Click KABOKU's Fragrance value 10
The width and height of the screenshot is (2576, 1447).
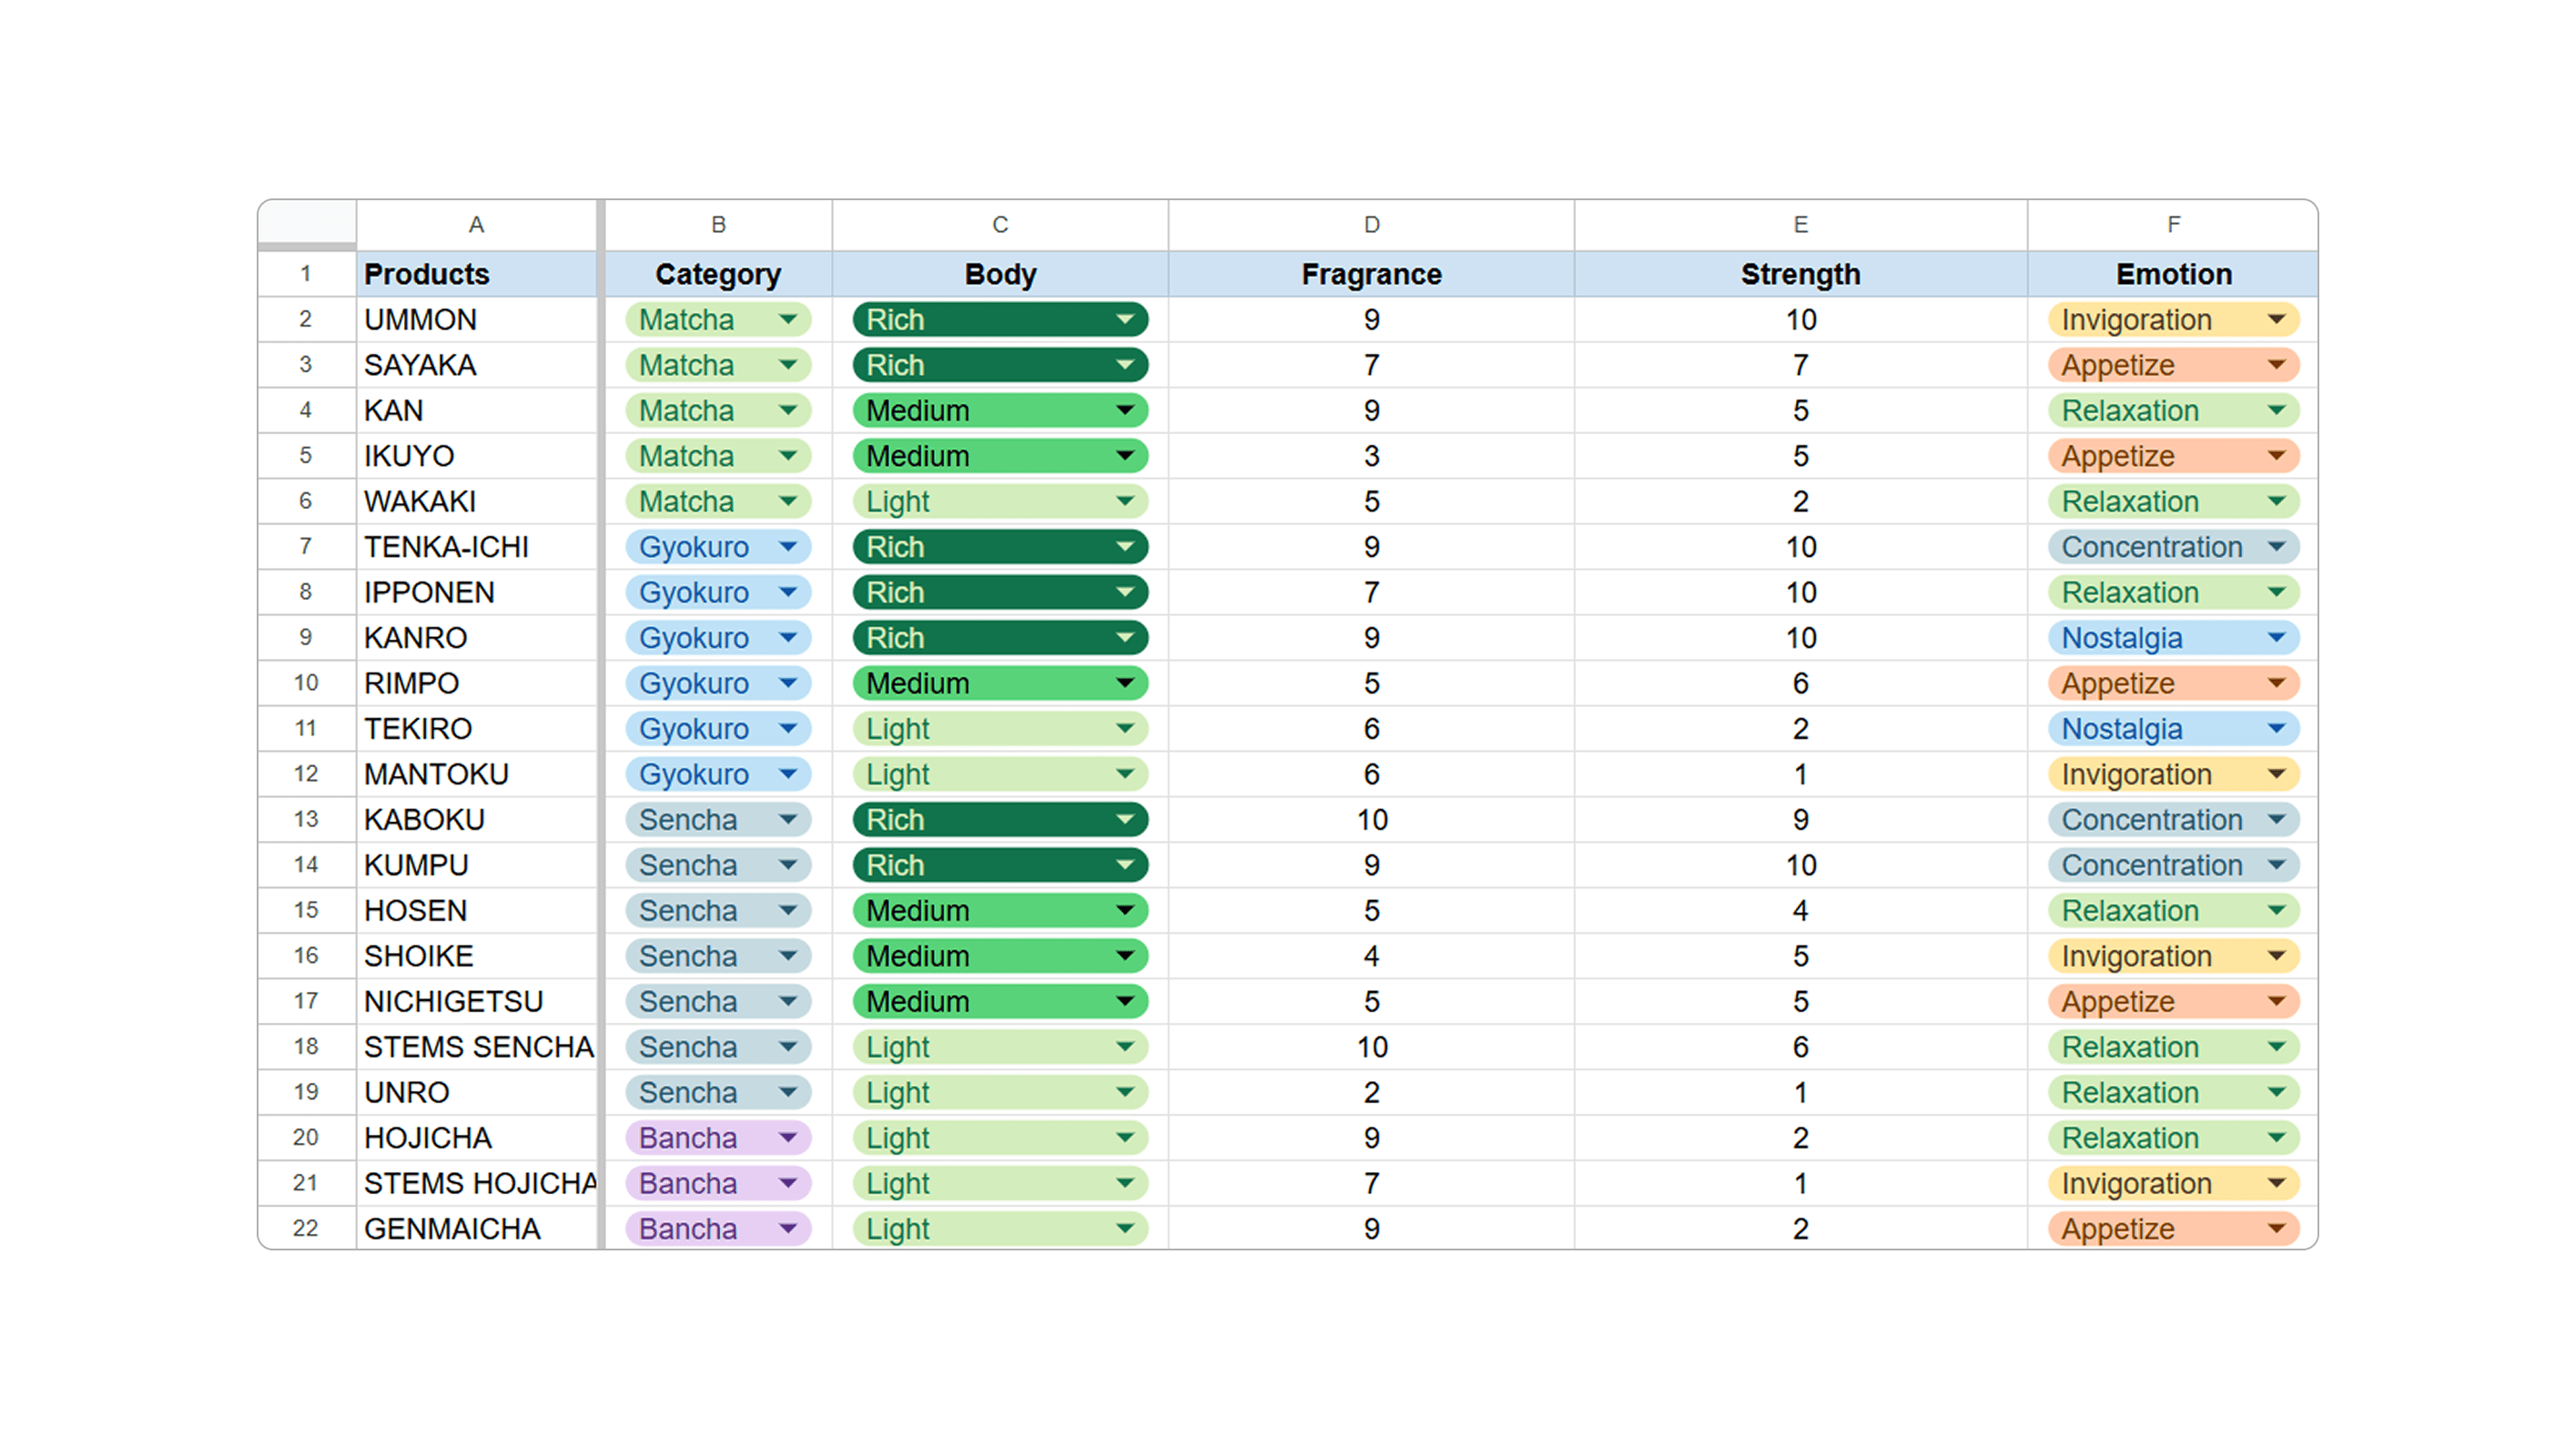click(x=1371, y=820)
